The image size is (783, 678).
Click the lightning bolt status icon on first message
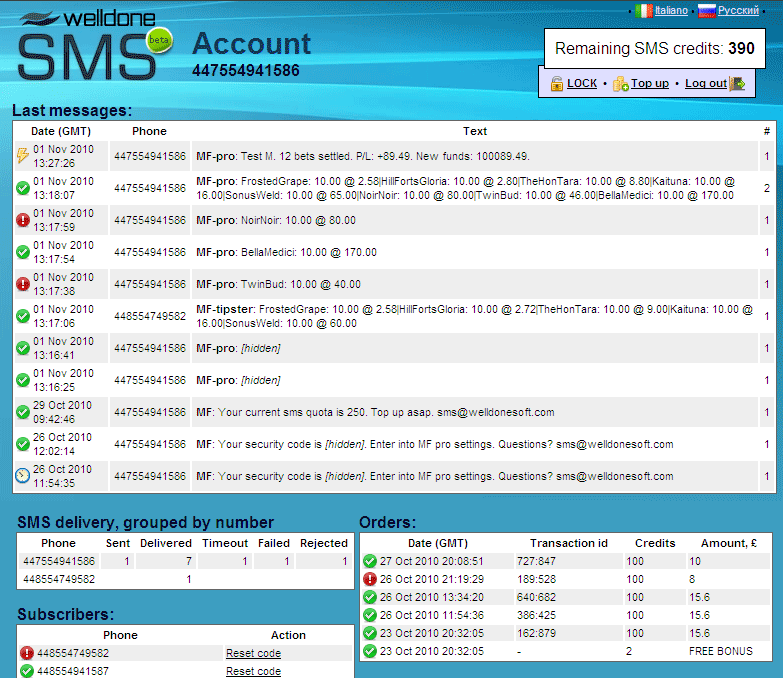23,156
